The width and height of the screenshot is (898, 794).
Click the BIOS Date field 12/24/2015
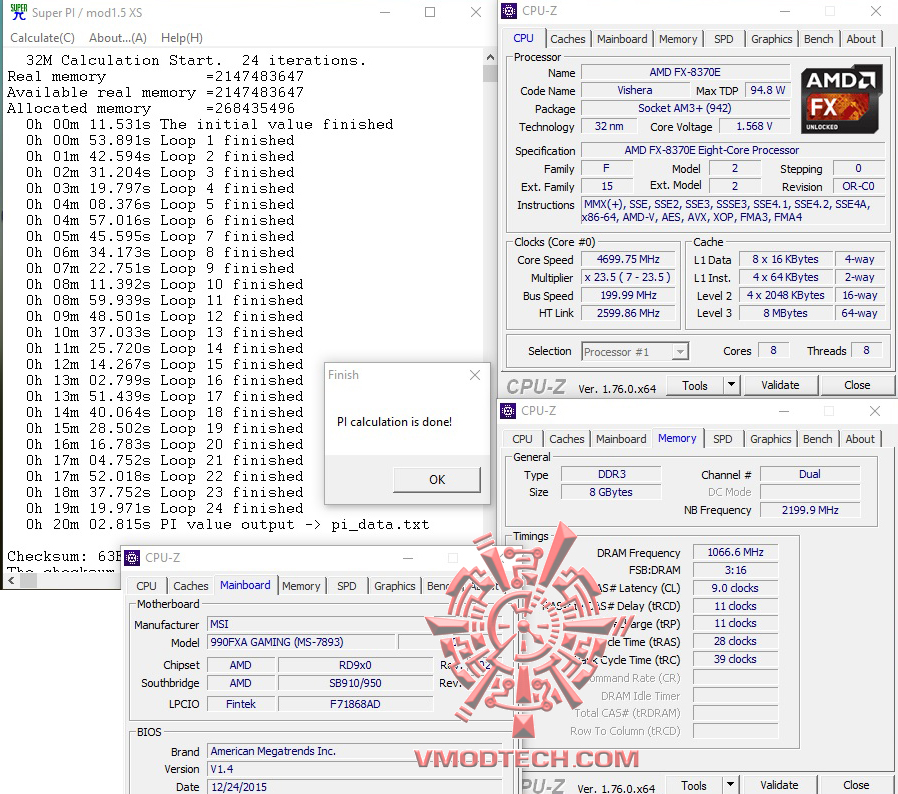(355, 787)
